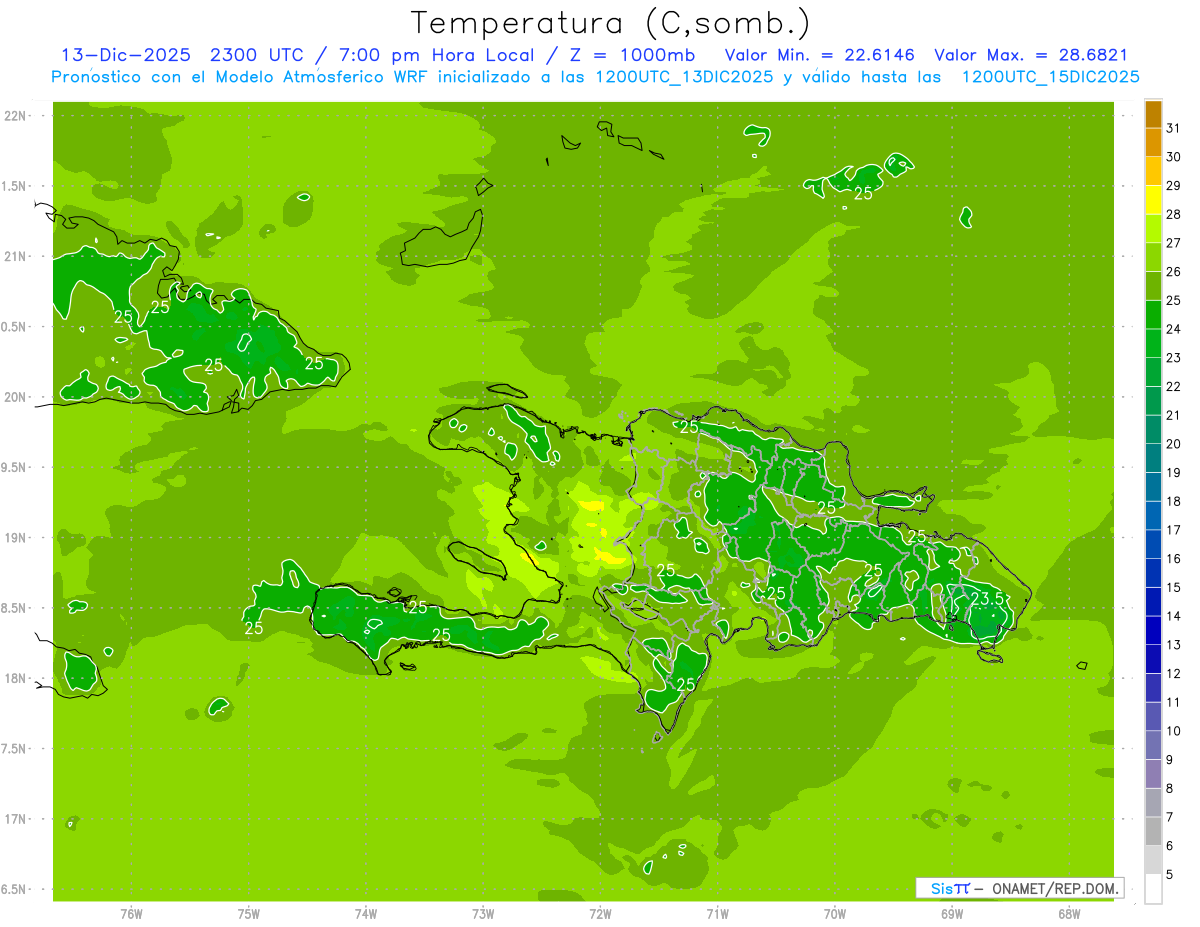This screenshot has width=1200, height=927.
Task: Click 'Valor Min. = 22.6146' value
Action: pyautogui.click(x=819, y=55)
